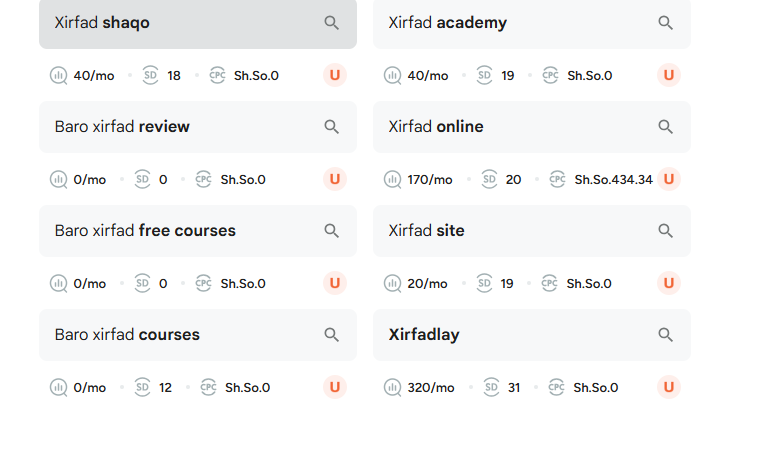Viewport: 760px width, 452px height.
Task: Click the search icon beside Xirfad site
Action: (x=666, y=231)
